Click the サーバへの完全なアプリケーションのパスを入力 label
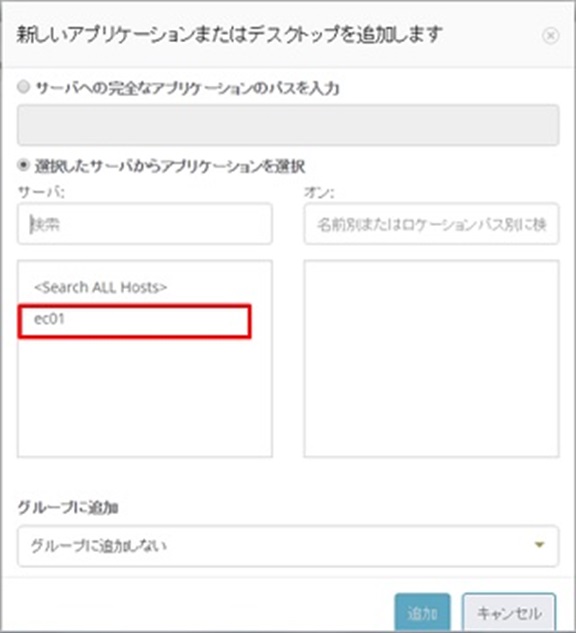Image resolution: width=576 pixels, height=633 pixels. tap(187, 88)
